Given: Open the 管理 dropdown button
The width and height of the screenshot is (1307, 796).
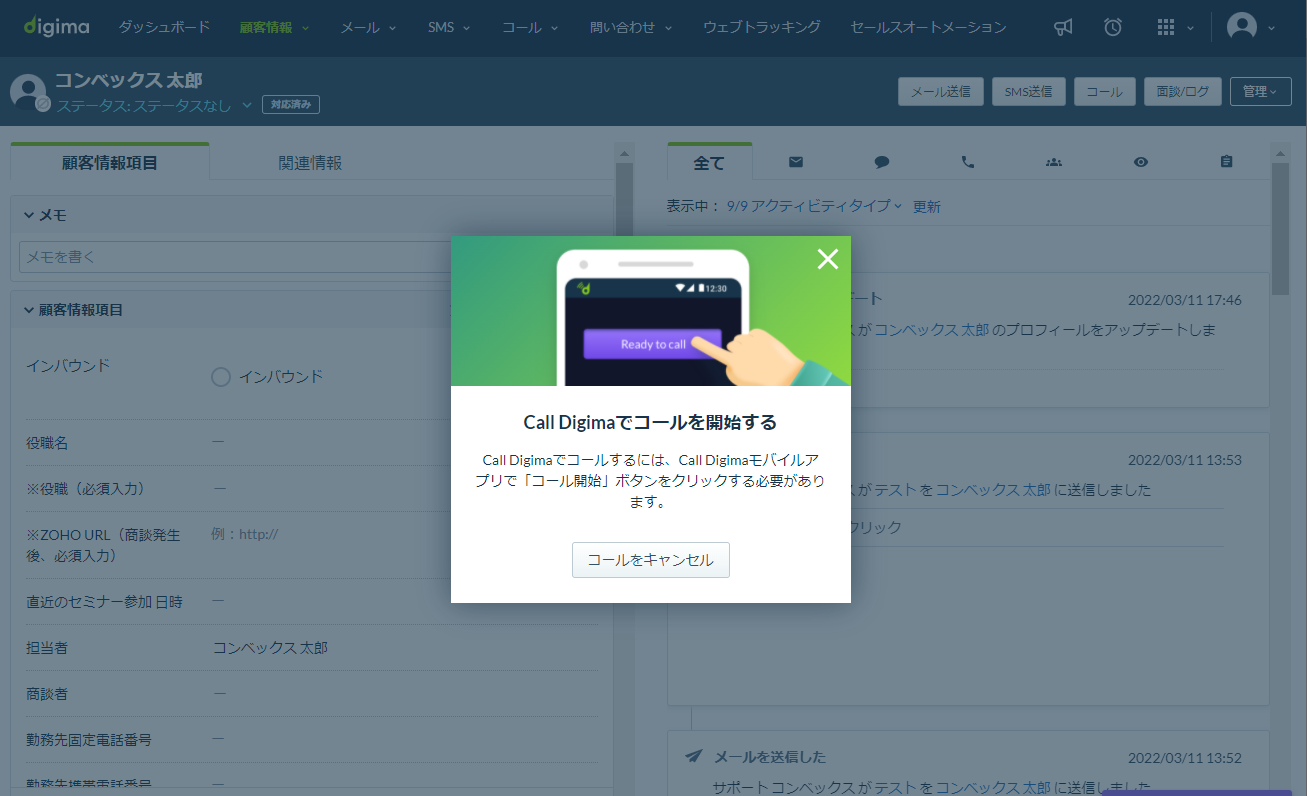Looking at the screenshot, I should [x=1260, y=92].
